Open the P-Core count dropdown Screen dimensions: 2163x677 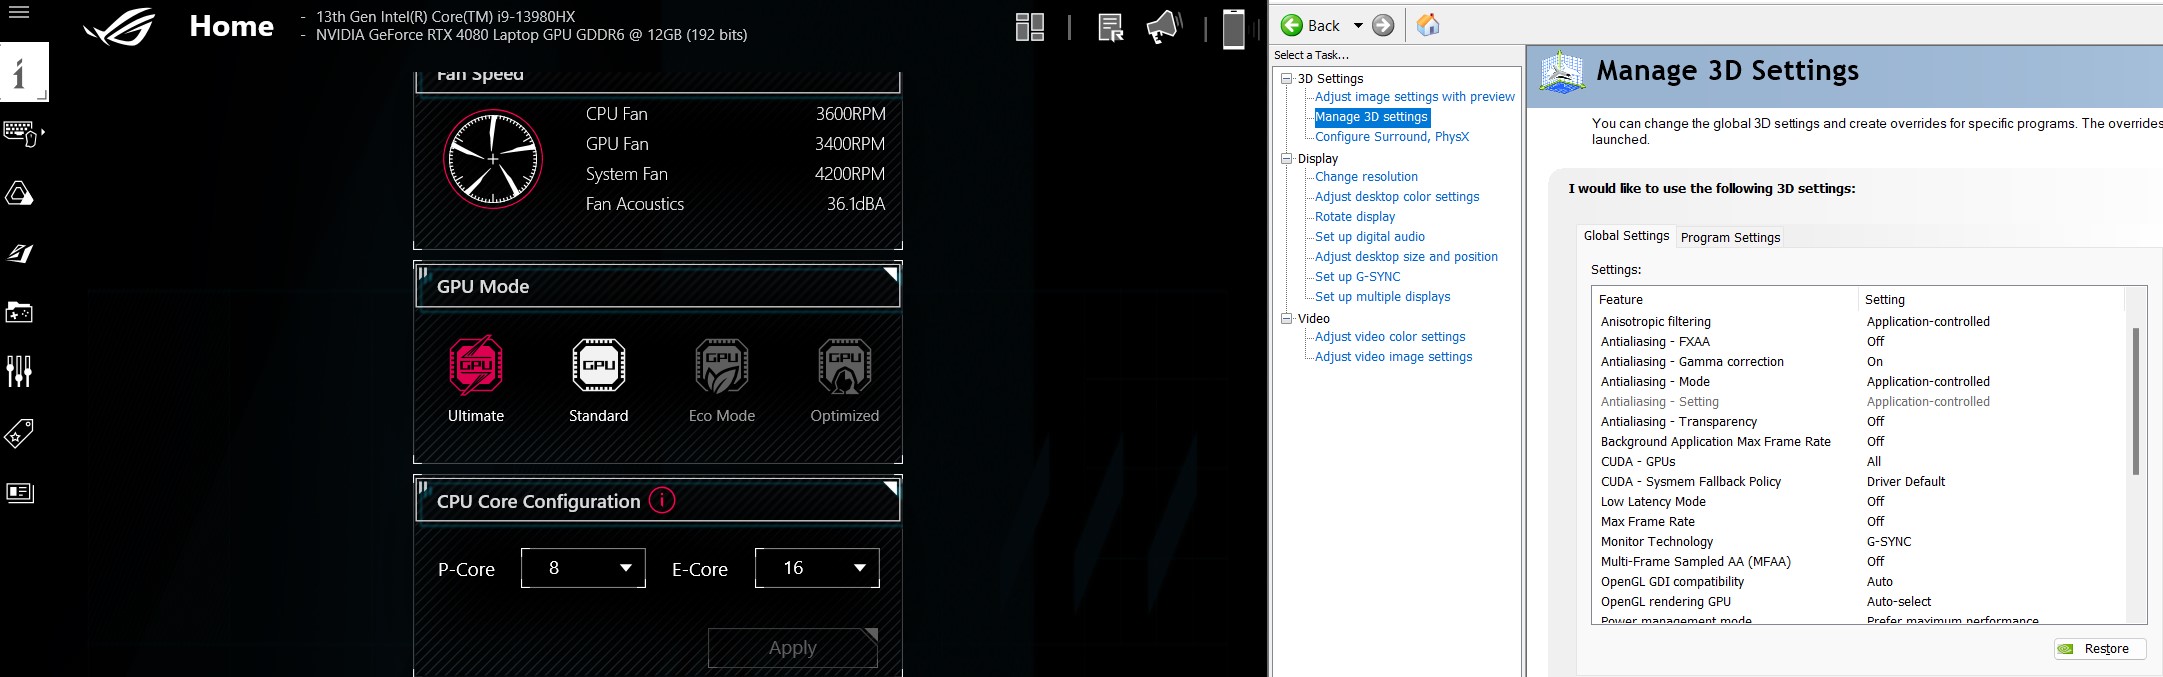coord(583,568)
